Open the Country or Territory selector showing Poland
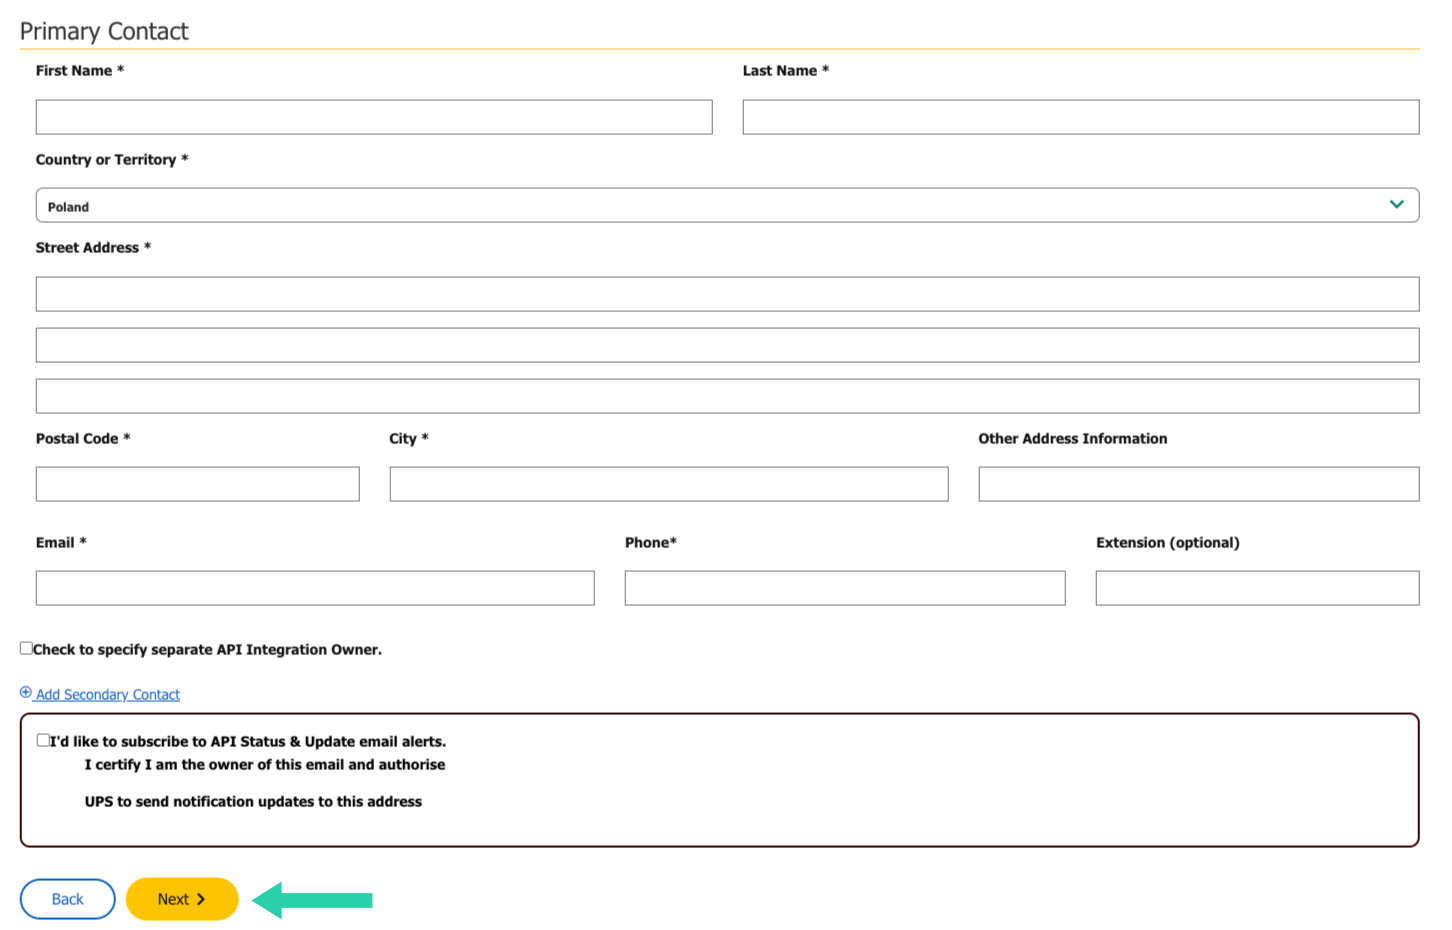The image size is (1452, 930). [727, 204]
